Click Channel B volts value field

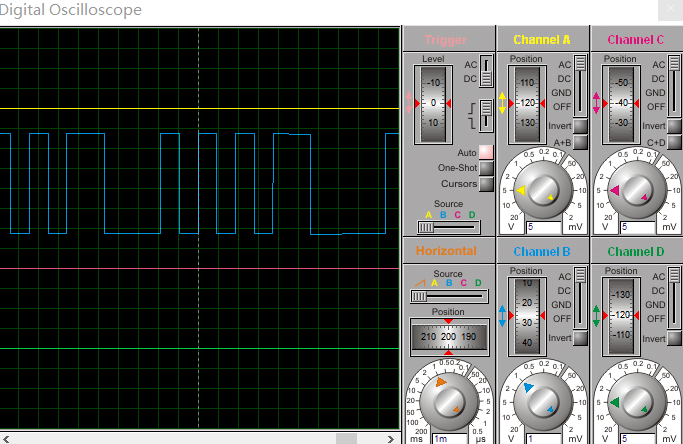[544, 438]
